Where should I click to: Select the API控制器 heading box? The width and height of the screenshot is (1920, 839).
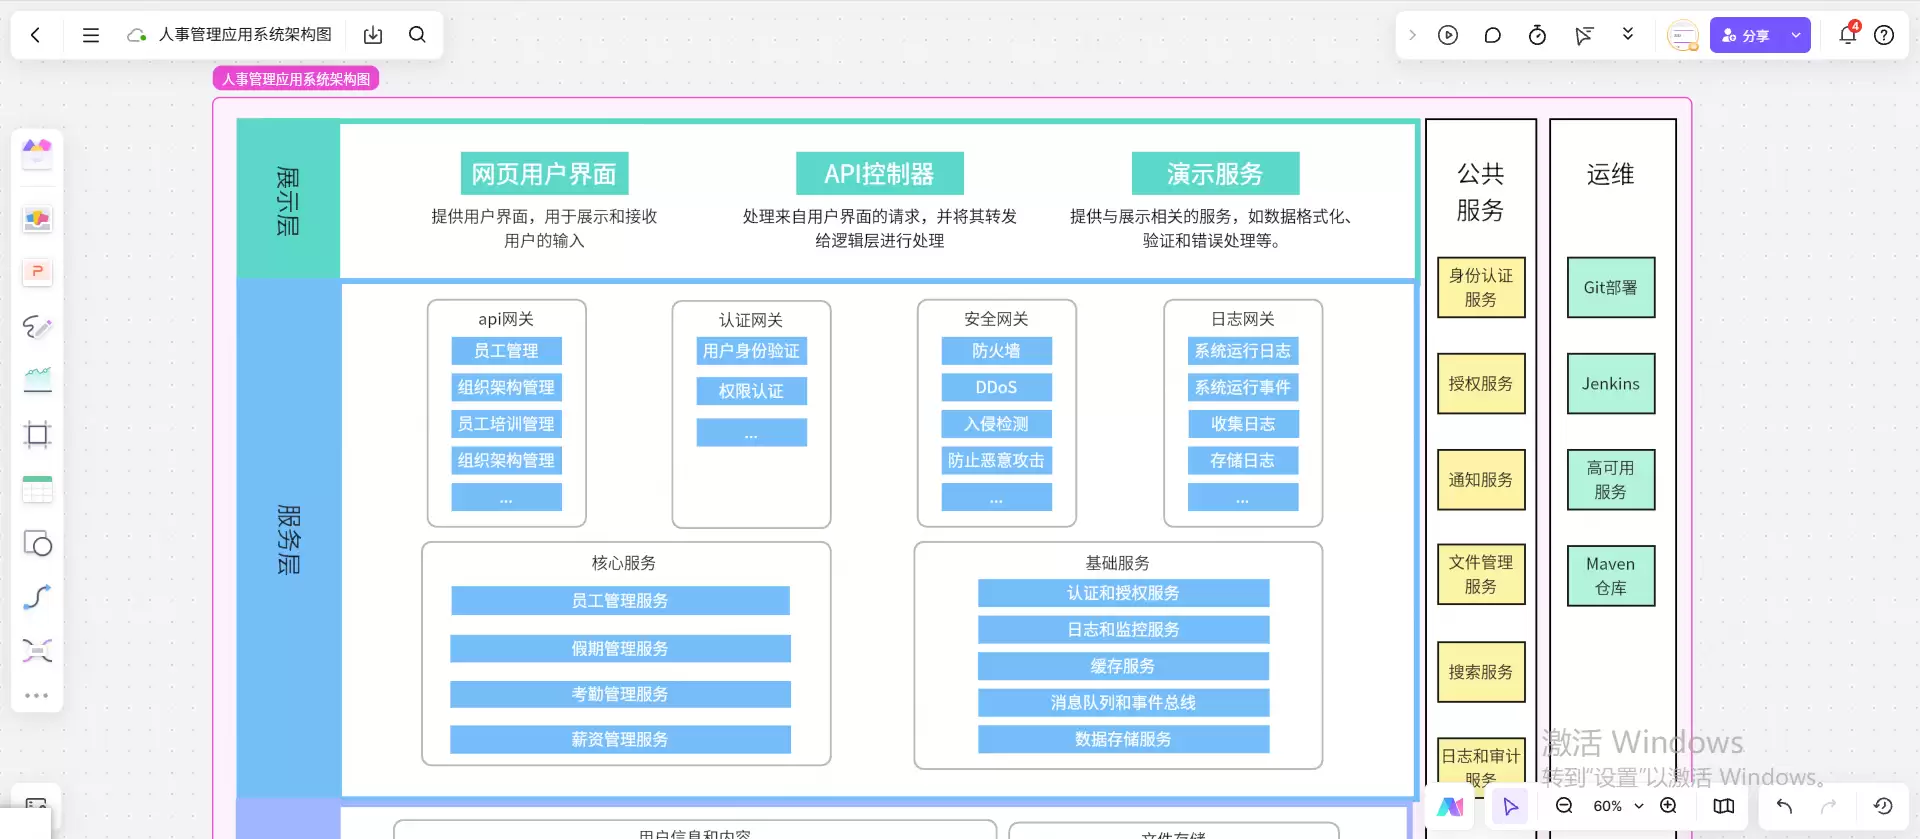(x=879, y=174)
